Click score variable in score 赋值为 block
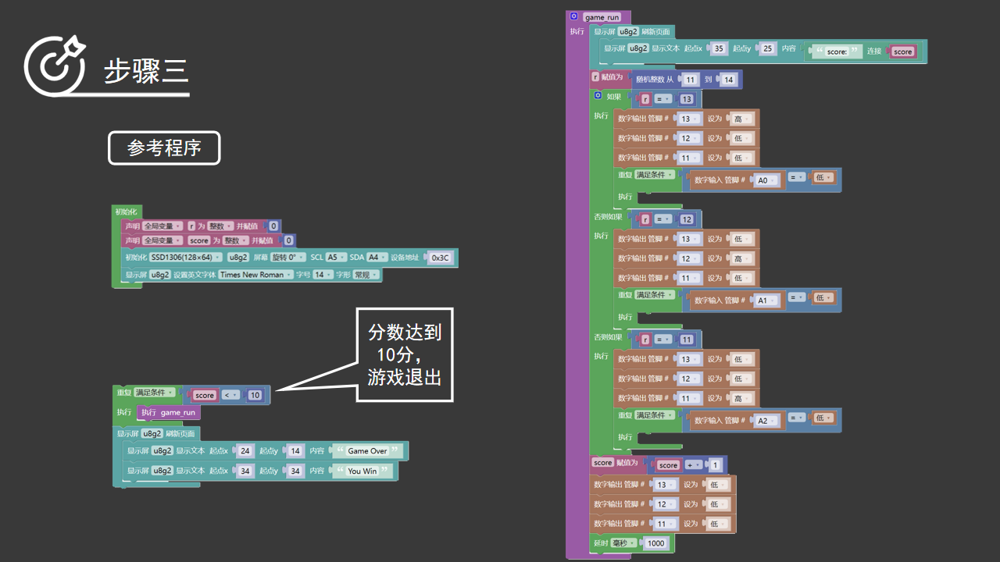Viewport: 1000px width, 562px height. click(602, 462)
